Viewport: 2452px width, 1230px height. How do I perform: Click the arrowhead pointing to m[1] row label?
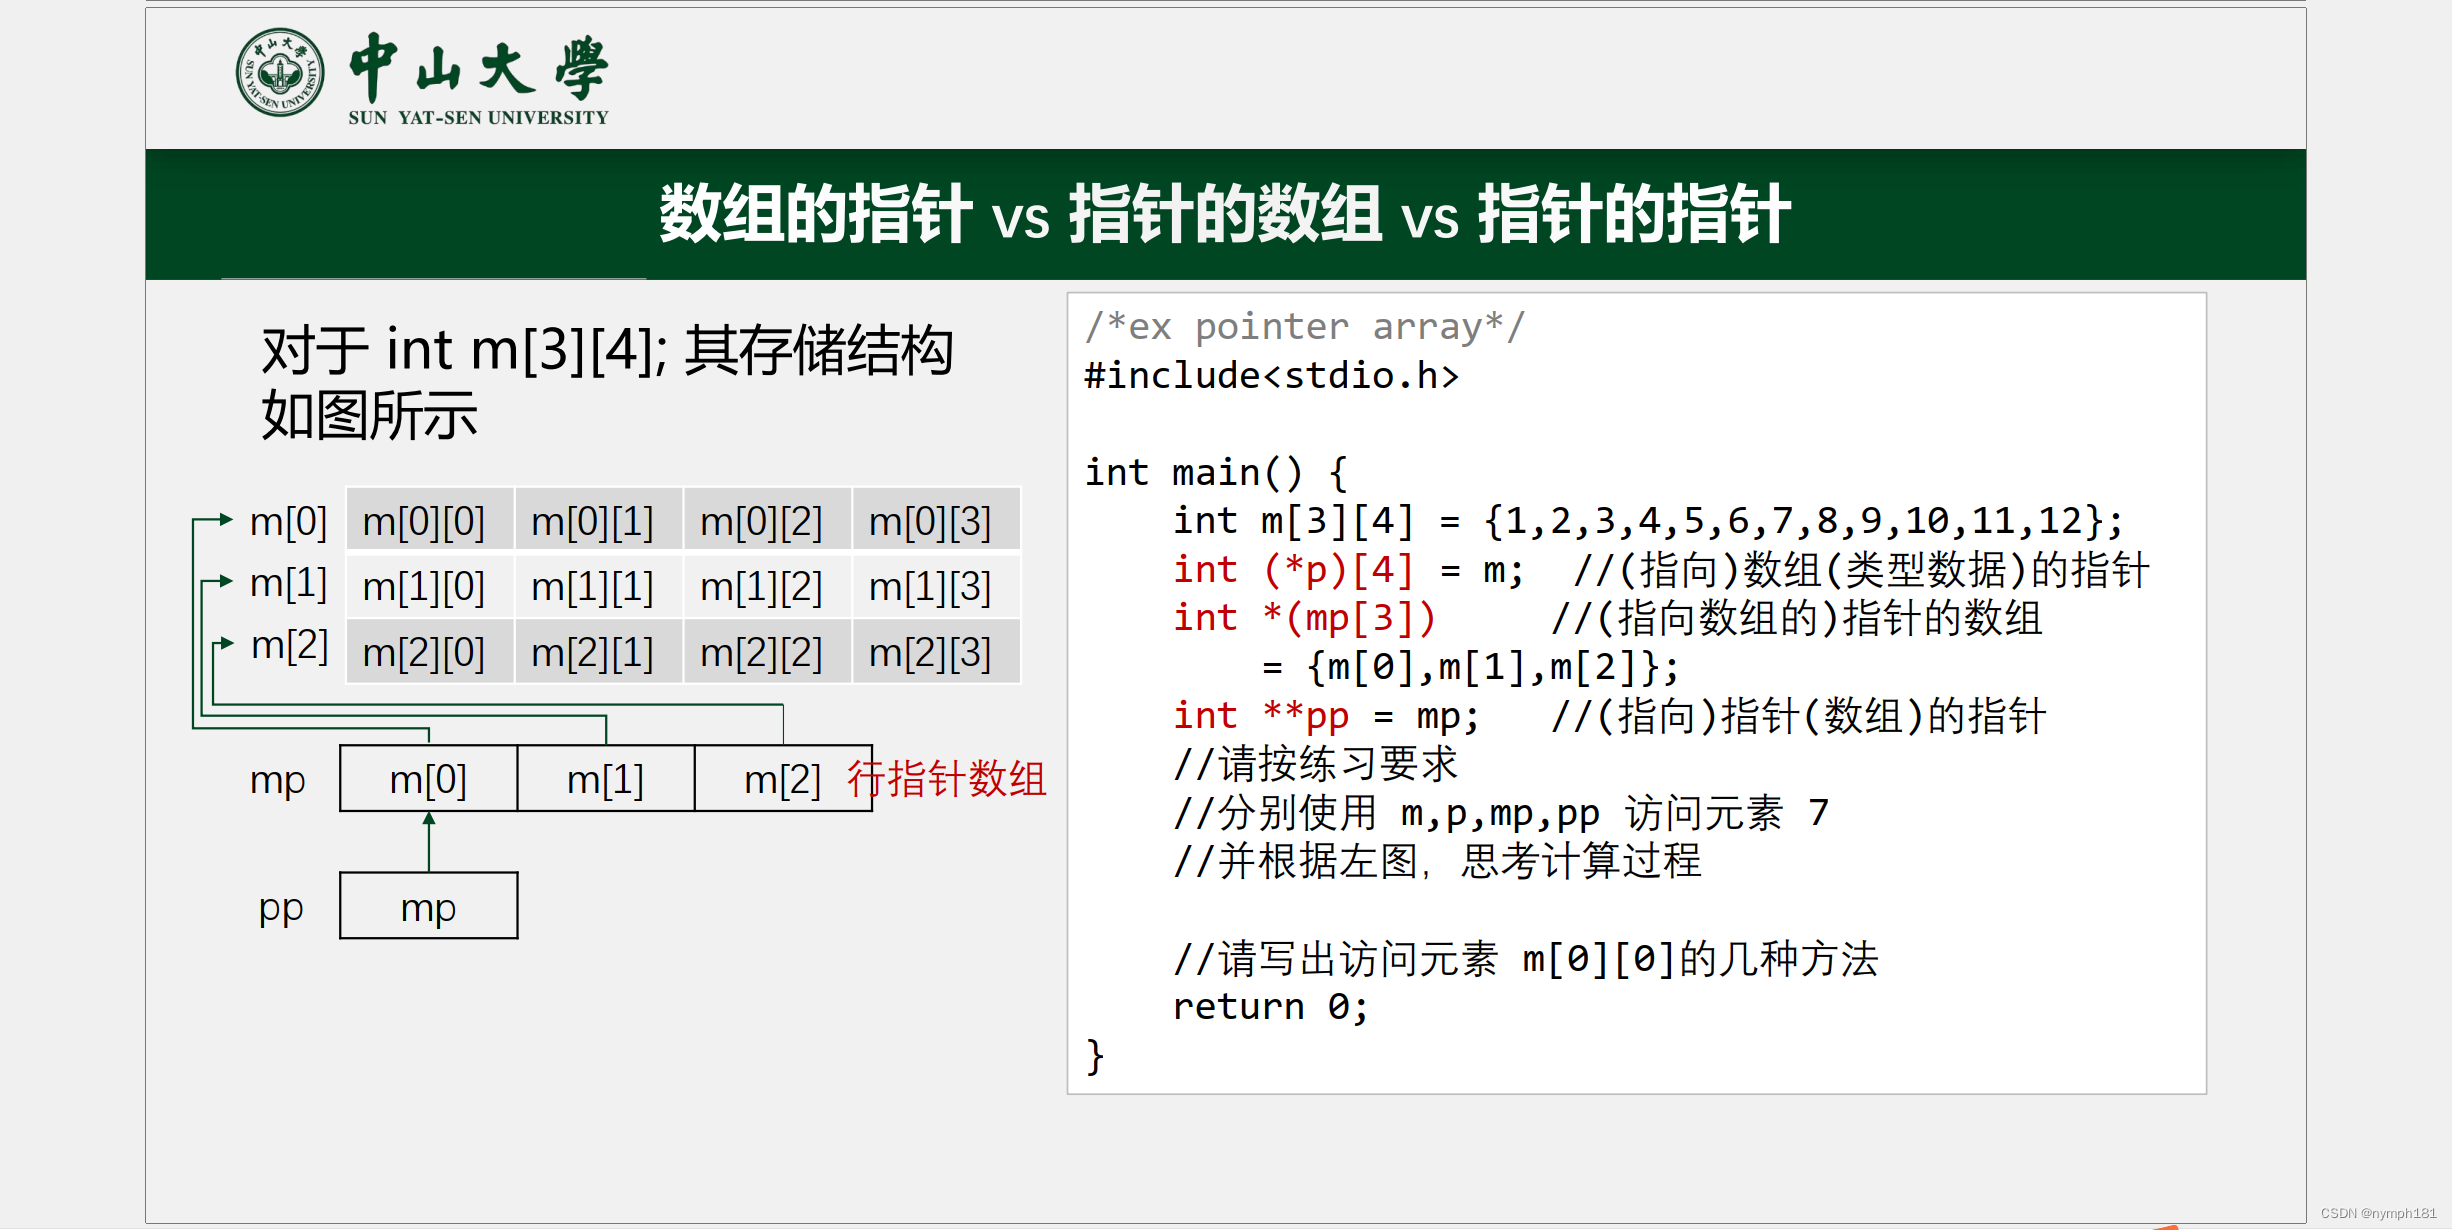226,581
